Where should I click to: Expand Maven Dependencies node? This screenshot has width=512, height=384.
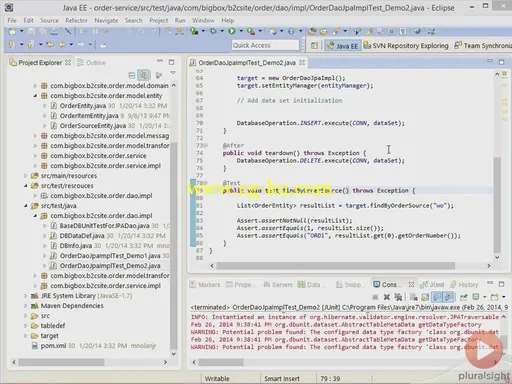[25, 306]
